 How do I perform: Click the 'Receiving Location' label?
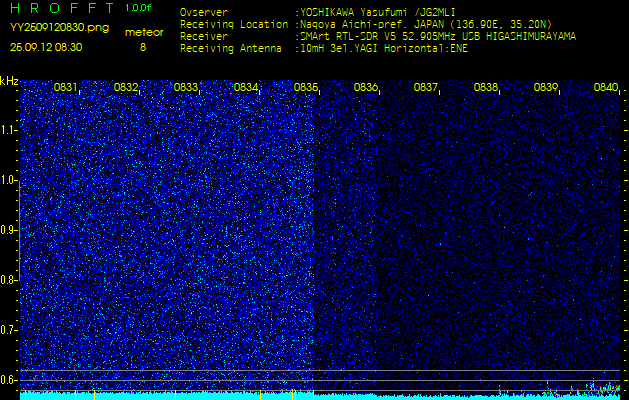(234, 24)
